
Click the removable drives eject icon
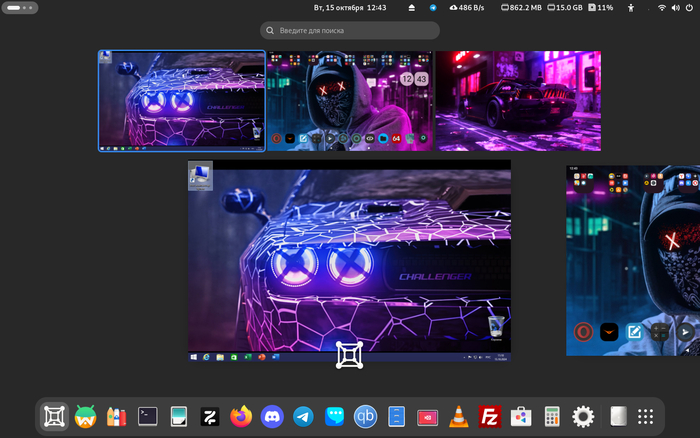click(x=412, y=8)
